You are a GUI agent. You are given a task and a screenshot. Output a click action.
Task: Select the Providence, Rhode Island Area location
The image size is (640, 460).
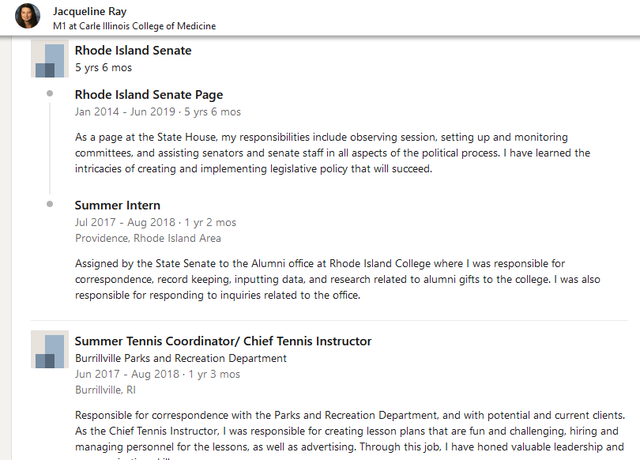[148, 238]
